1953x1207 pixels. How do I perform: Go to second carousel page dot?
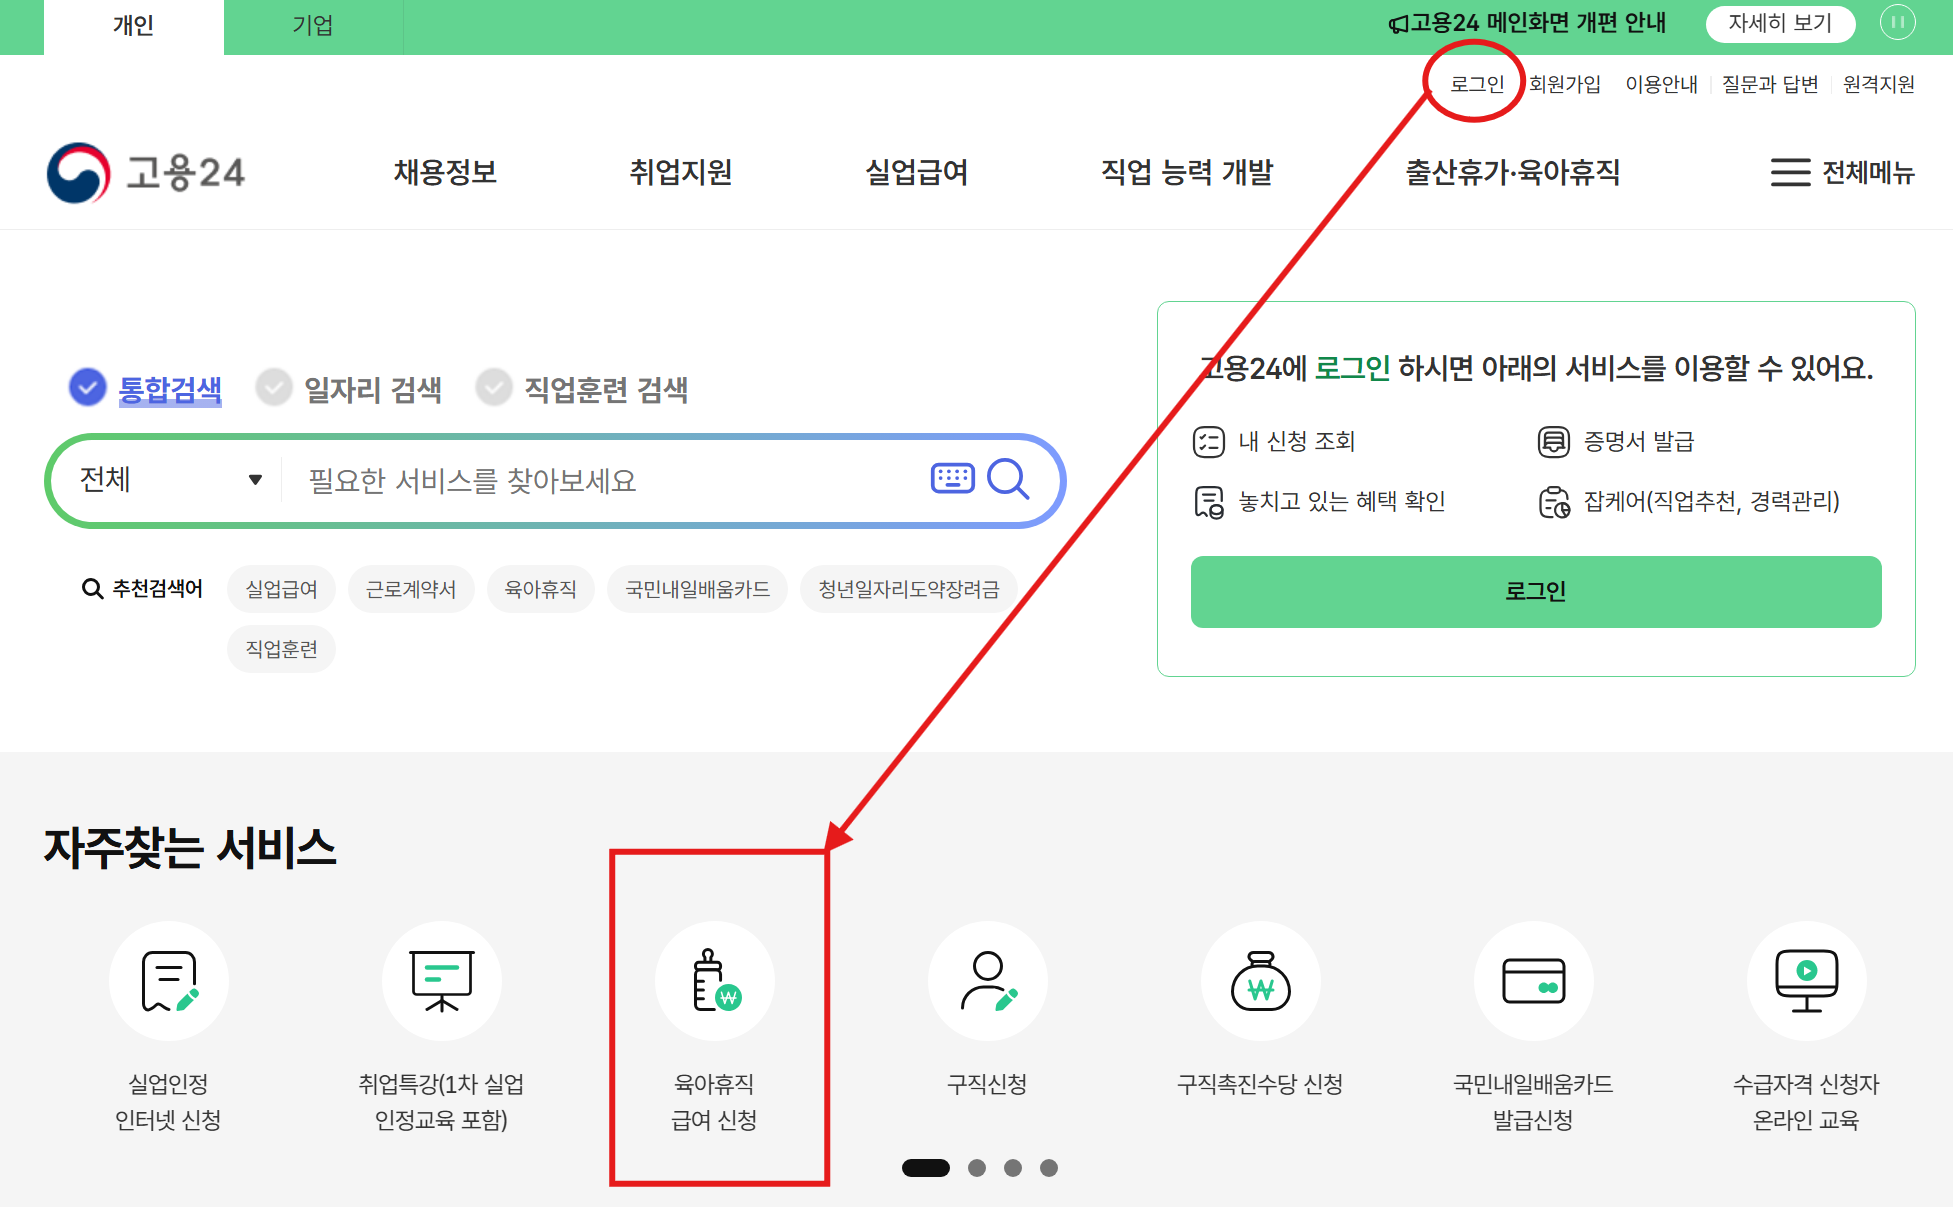click(x=977, y=1168)
